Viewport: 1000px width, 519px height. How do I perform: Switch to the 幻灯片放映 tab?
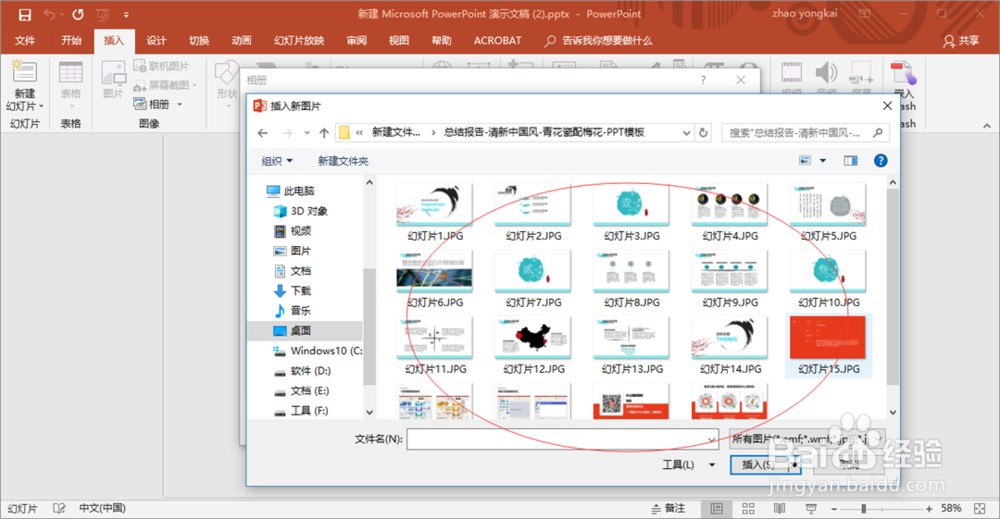click(x=299, y=41)
